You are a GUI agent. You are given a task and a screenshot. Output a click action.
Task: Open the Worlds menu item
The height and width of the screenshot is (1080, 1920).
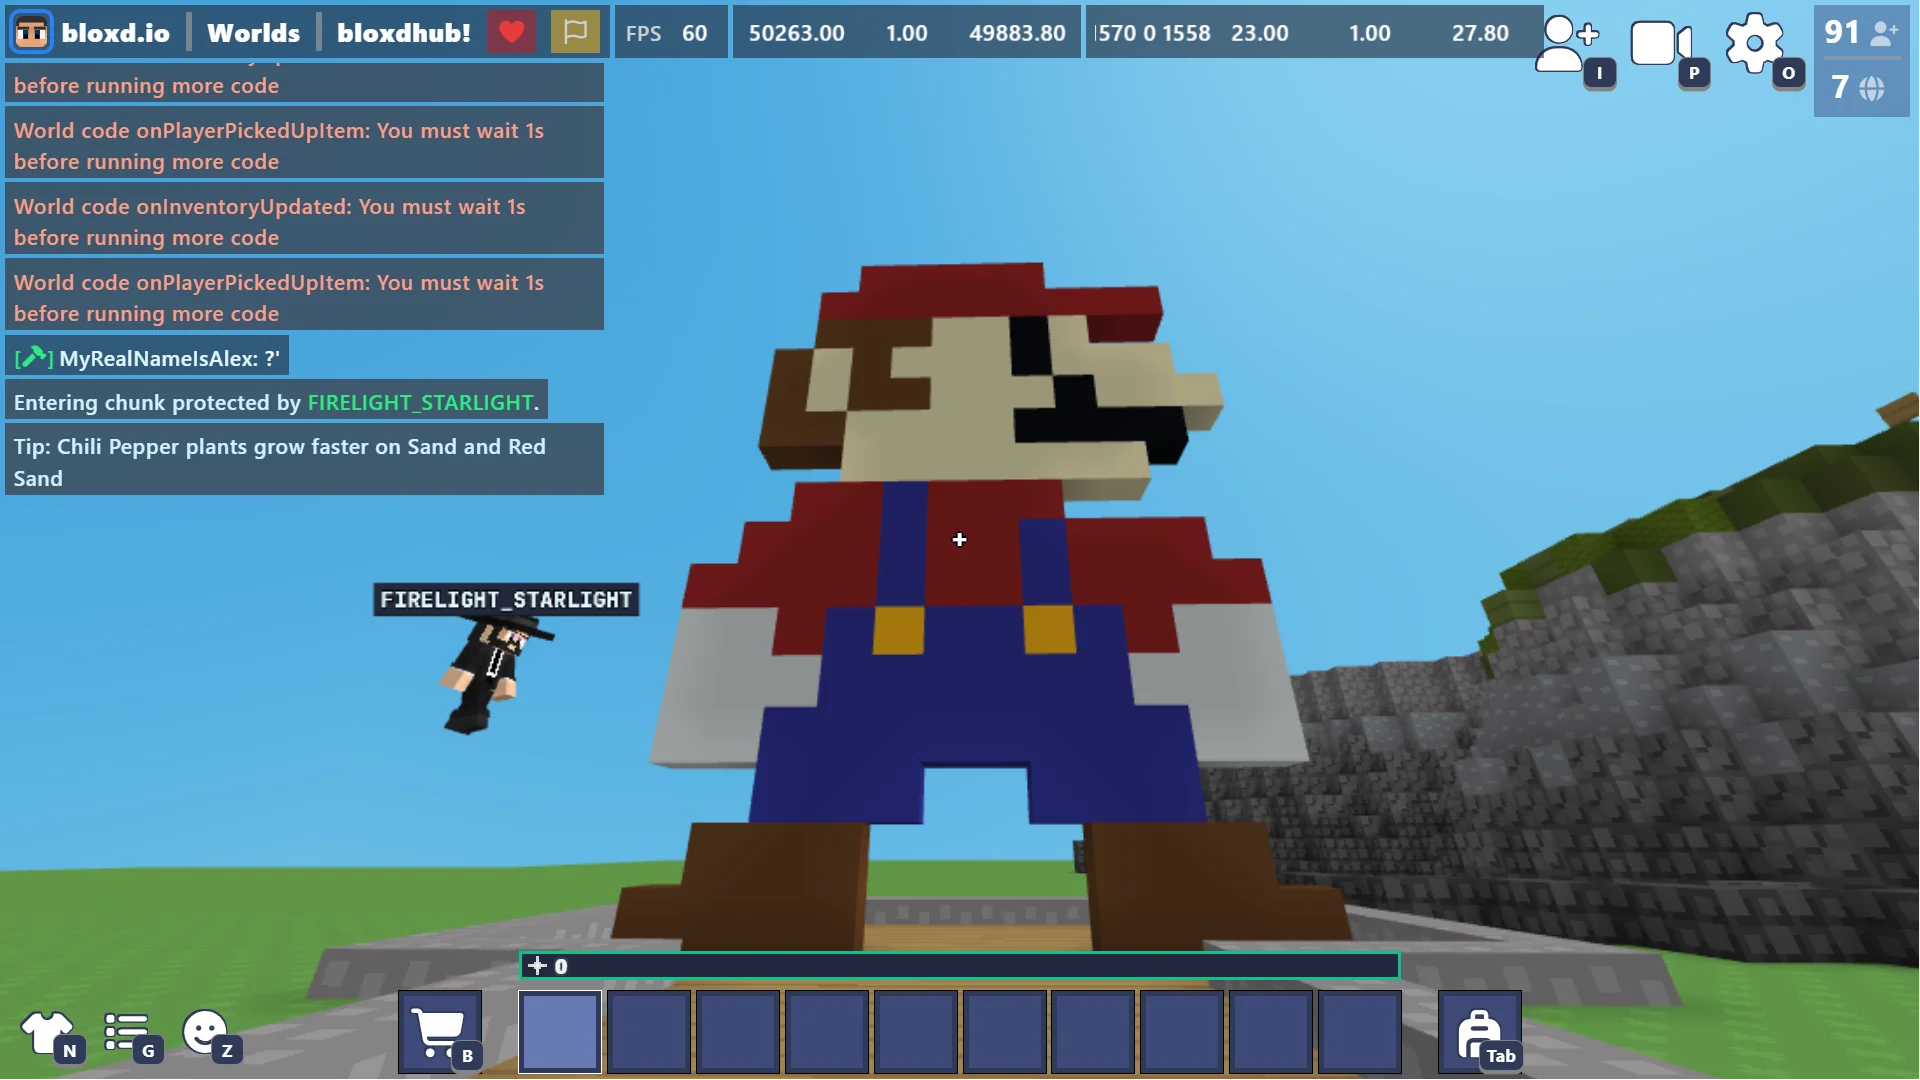253,33
